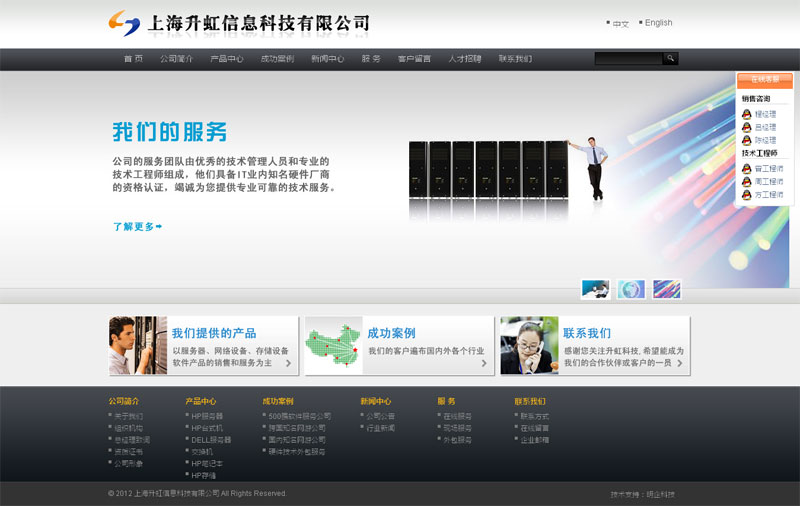The height and width of the screenshot is (506, 800).
Task: Open 客户留言 in the navigation bar
Action: click(414, 59)
